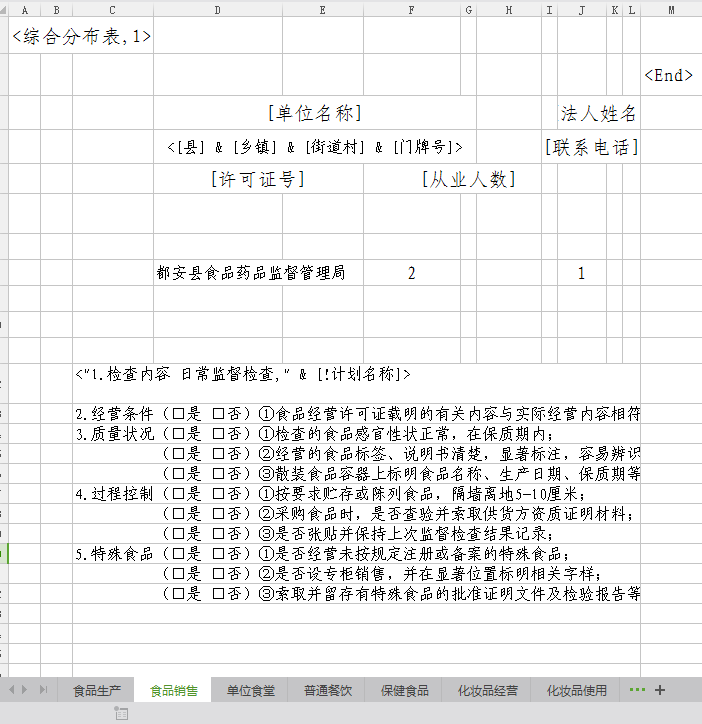Select column D by its header
702x724 pixels.
217,9
